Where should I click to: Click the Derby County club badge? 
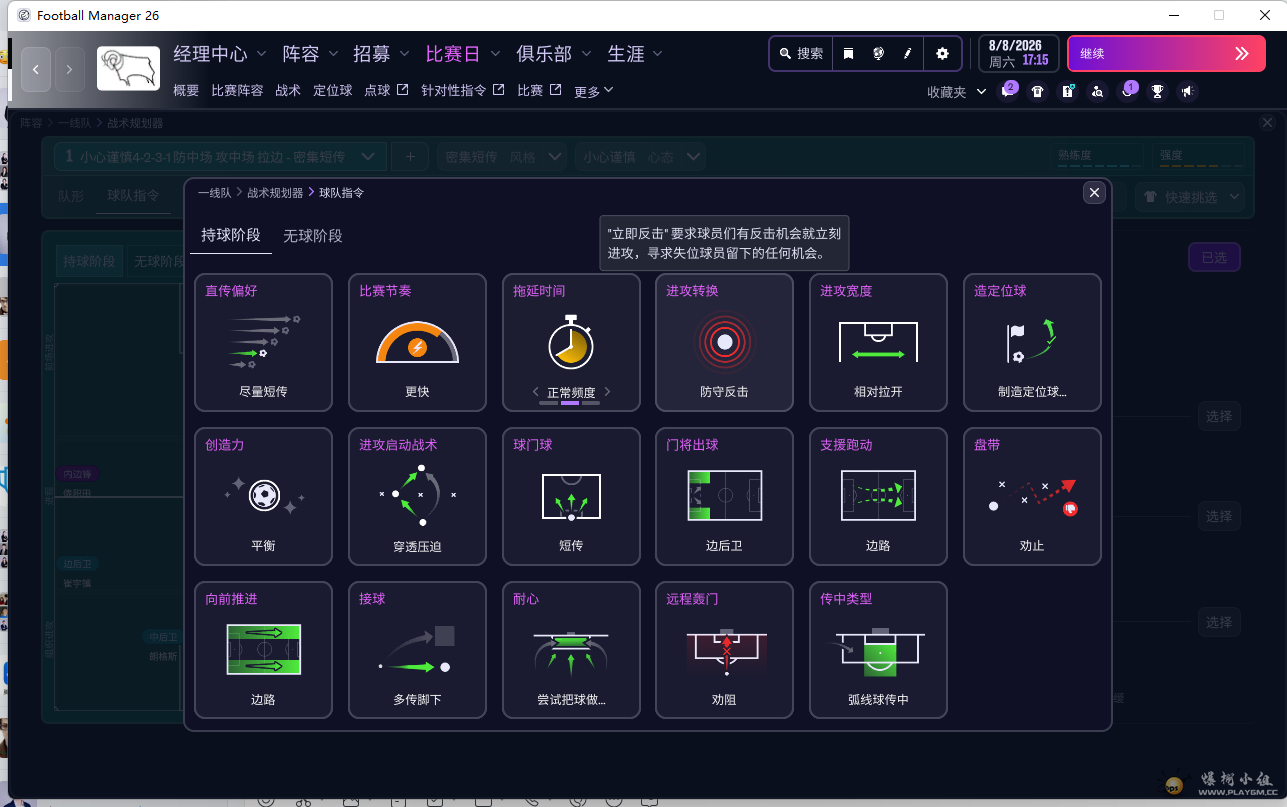click(128, 69)
